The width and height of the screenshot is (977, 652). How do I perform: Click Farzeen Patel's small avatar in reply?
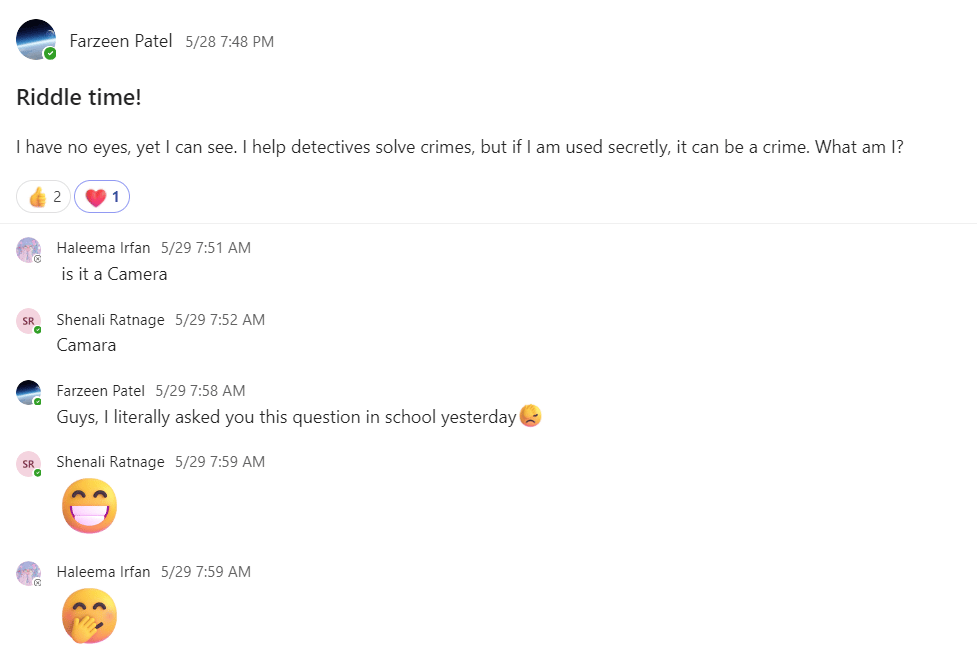28,392
